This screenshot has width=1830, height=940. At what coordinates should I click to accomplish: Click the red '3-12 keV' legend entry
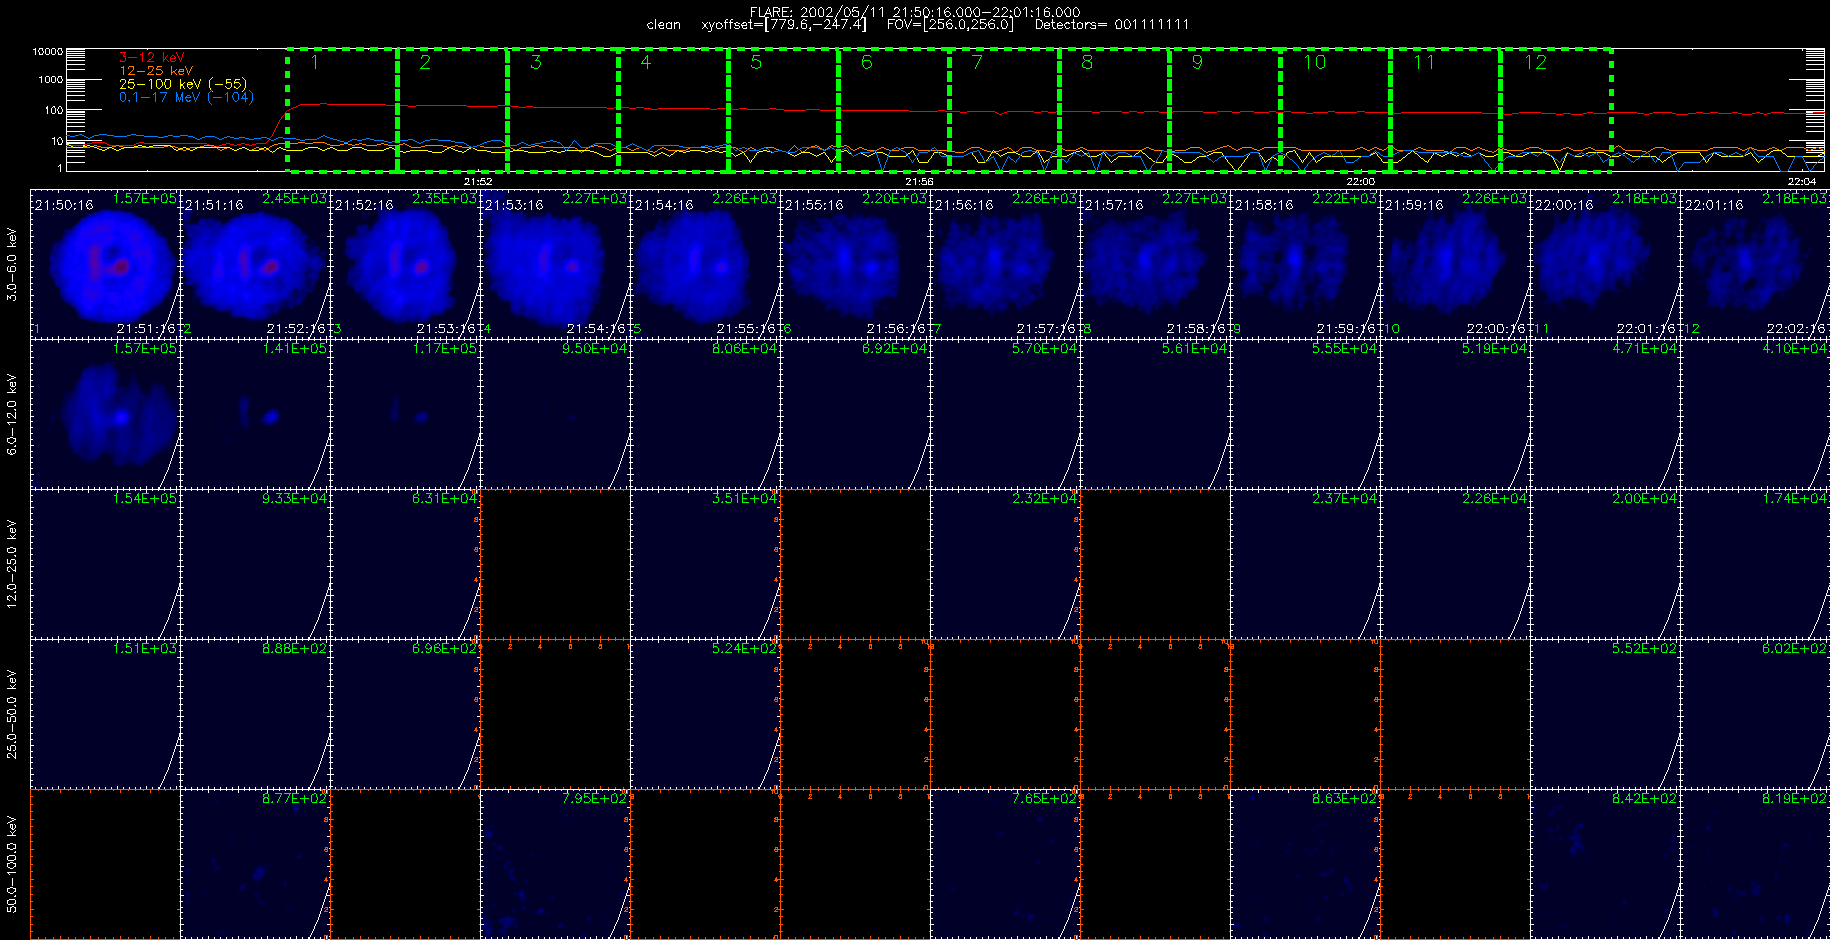(x=152, y=58)
